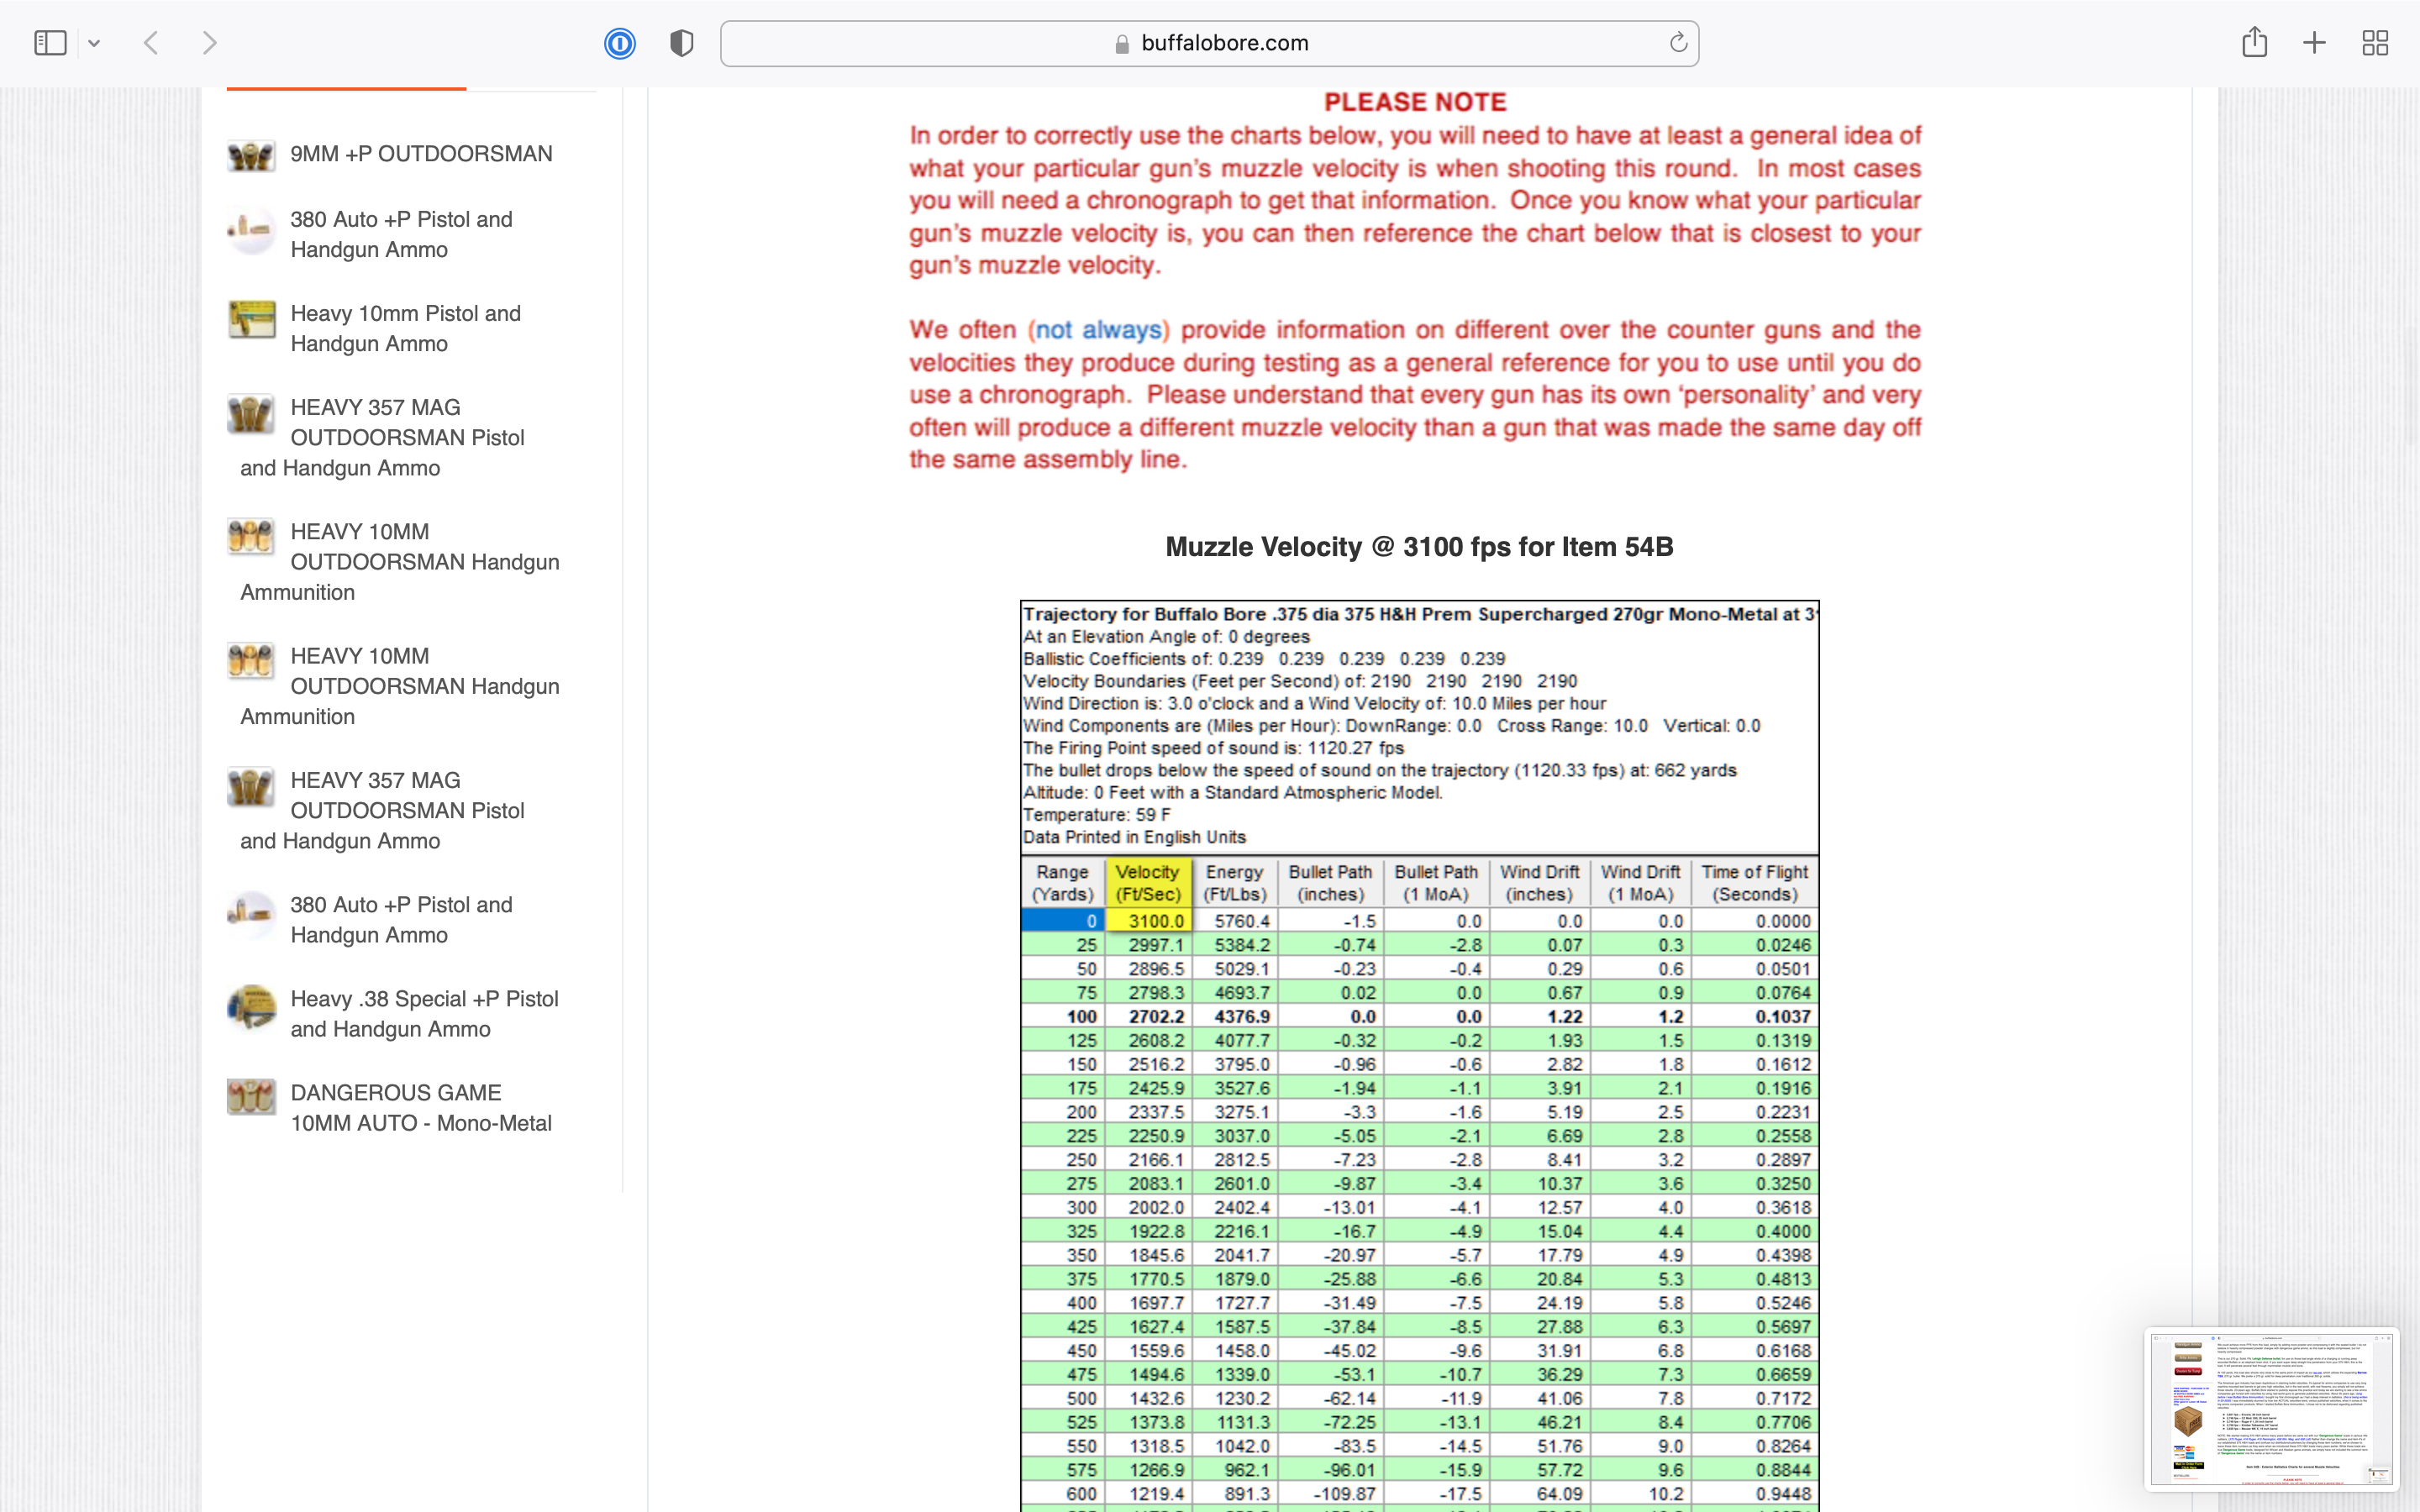Viewport: 2420px width, 1512px height.
Task: Toggle the Safari sidebar button
Action: point(50,43)
